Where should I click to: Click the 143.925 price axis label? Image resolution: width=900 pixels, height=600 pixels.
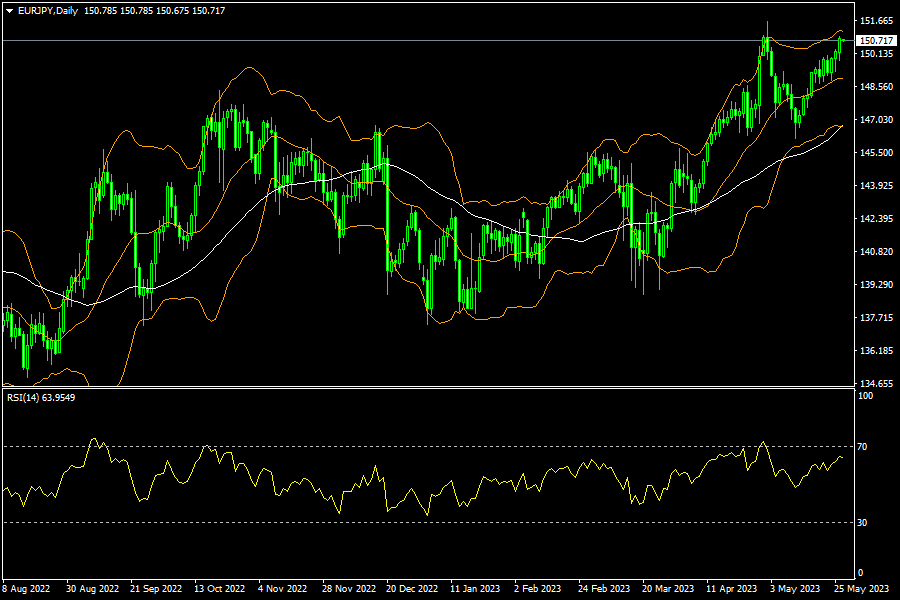(x=876, y=185)
